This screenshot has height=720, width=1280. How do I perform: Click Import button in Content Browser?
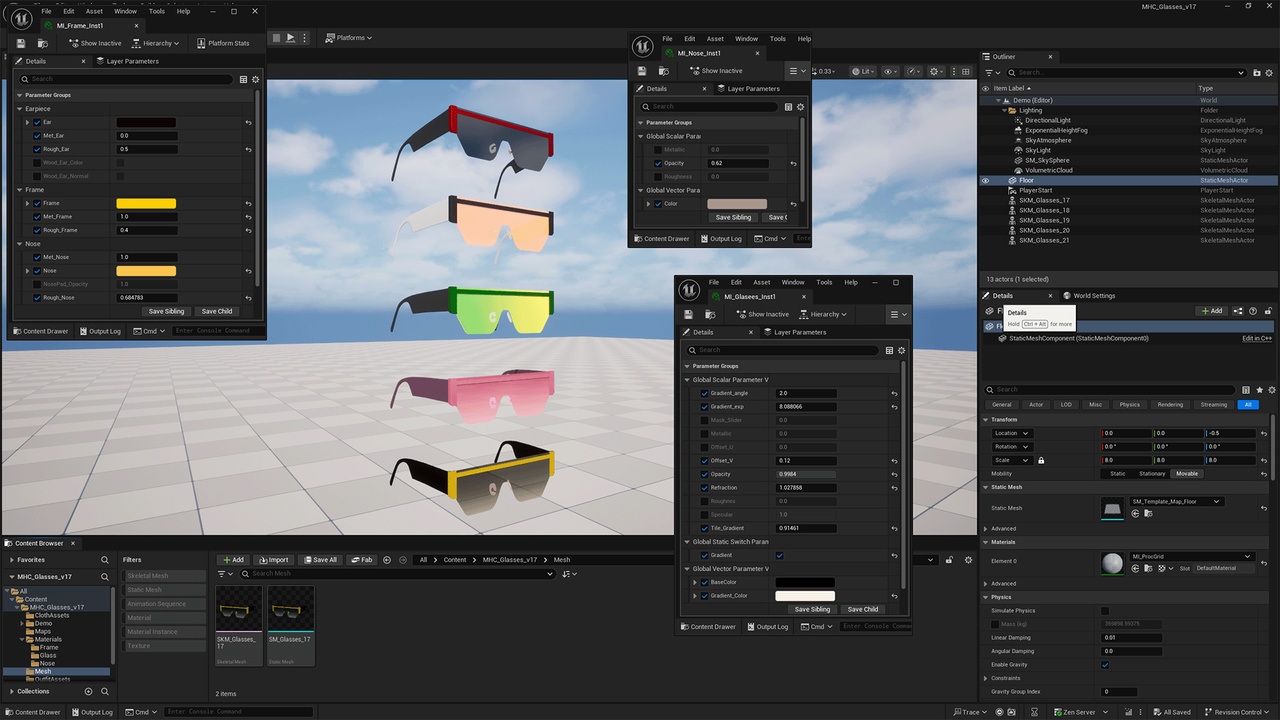point(273,560)
